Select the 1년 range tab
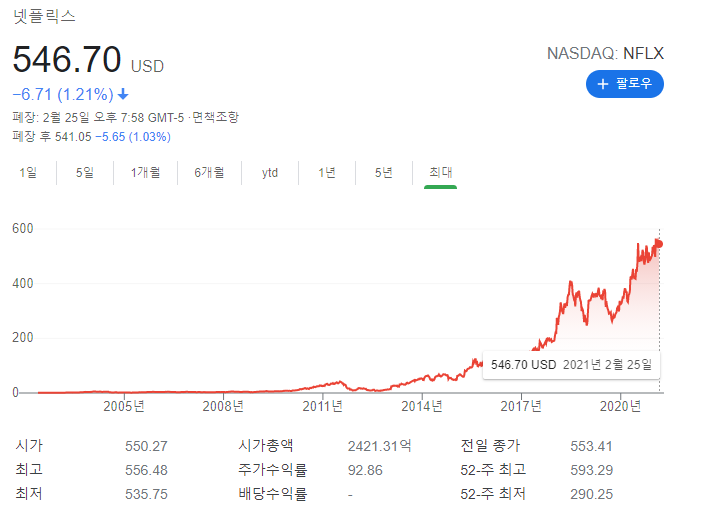Screen dimensions: 709x515 (326, 172)
